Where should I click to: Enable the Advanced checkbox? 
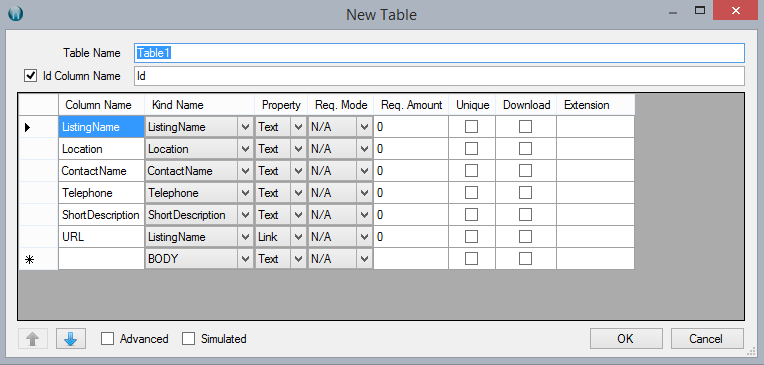[107, 339]
